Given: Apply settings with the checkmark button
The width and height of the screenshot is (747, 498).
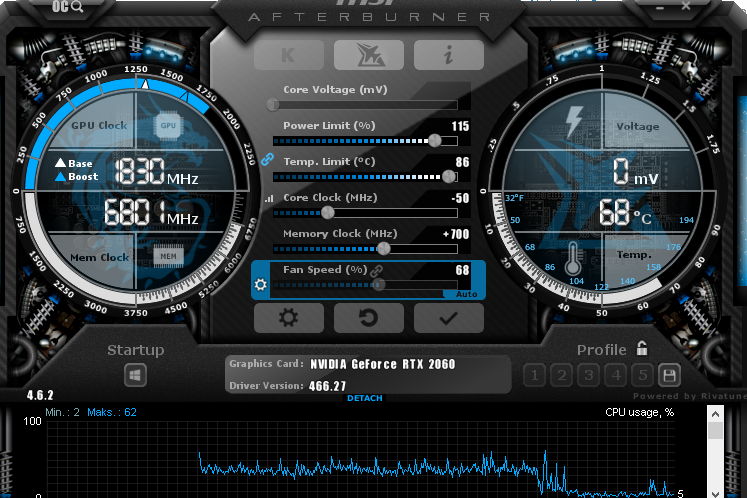Looking at the screenshot, I should (449, 317).
